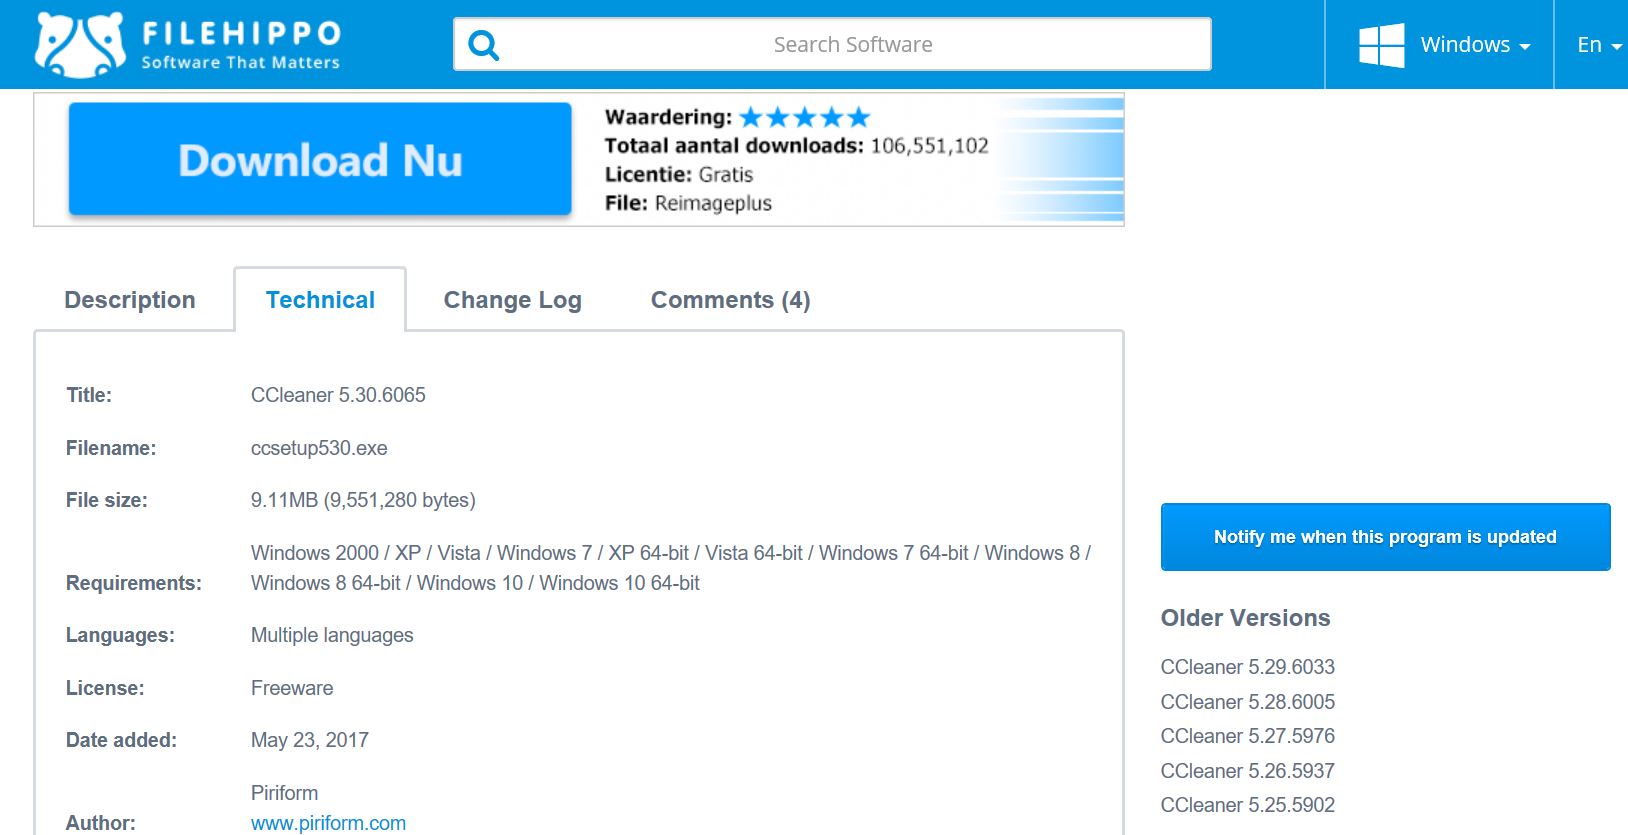Click the Older Versions heading
1628x835 pixels.
pos(1245,618)
